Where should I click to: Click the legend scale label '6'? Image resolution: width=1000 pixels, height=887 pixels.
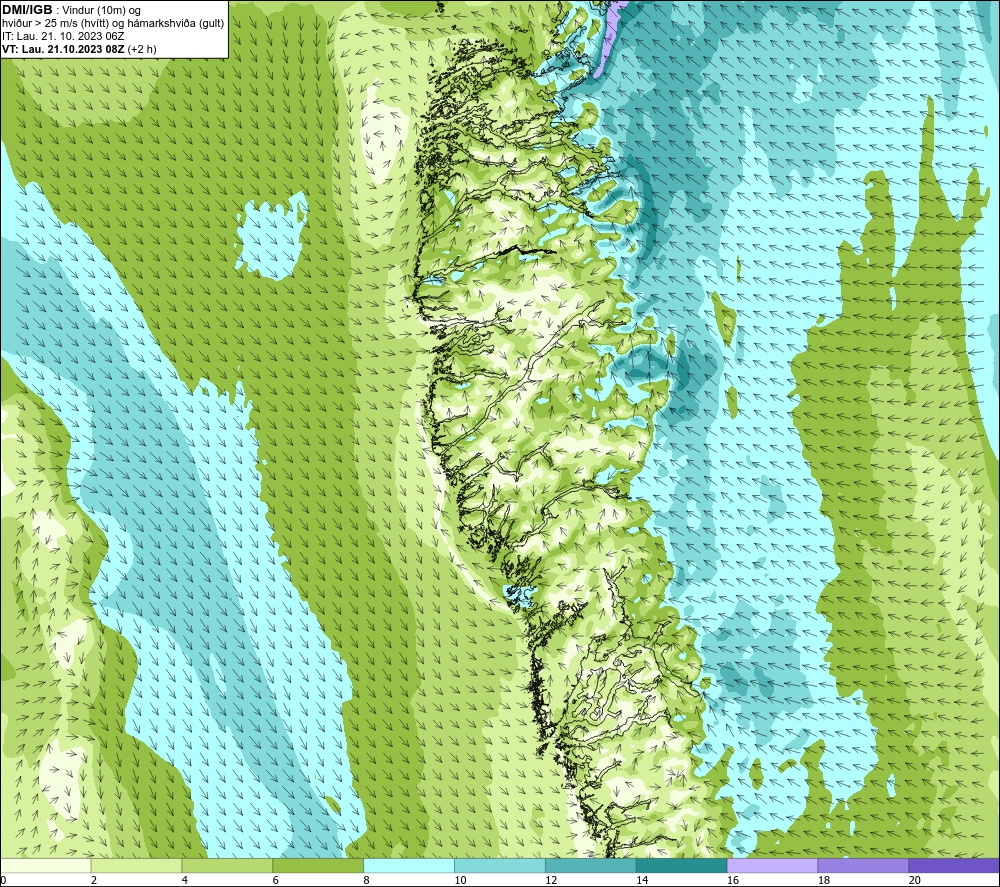pyautogui.click(x=276, y=880)
